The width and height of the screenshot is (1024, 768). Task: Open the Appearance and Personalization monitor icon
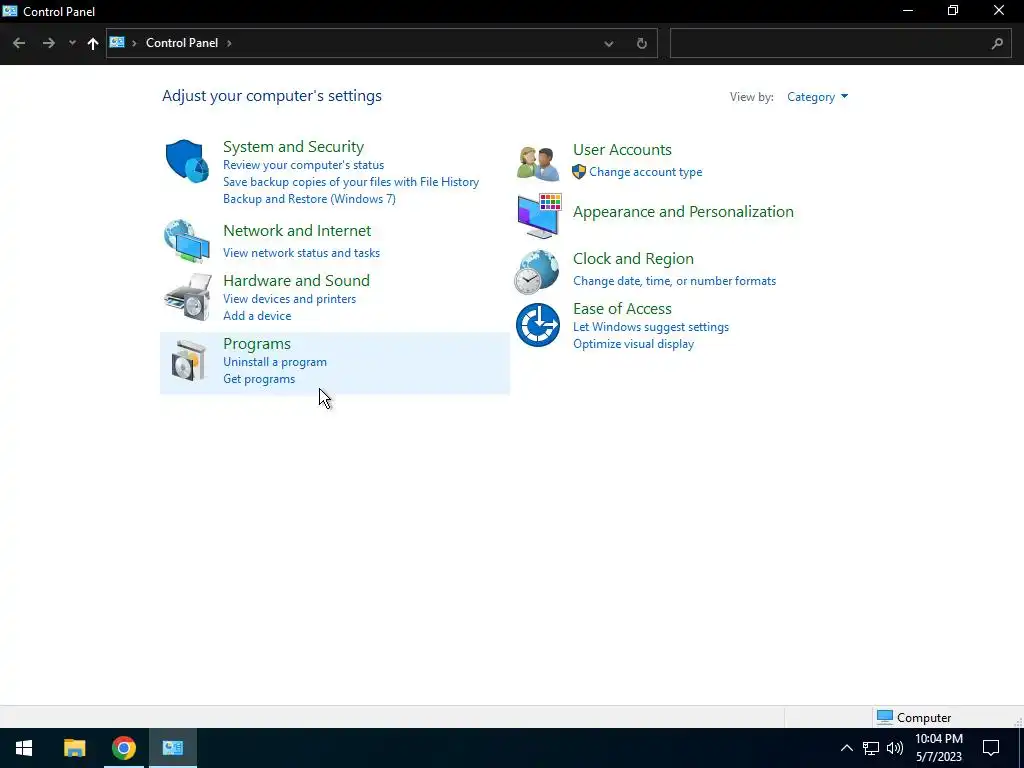pos(539,216)
